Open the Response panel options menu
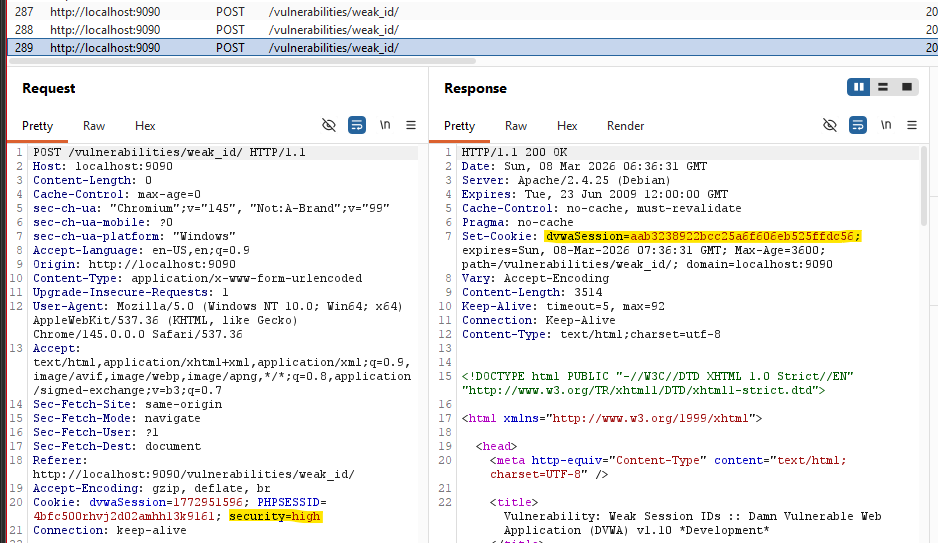 coord(912,125)
